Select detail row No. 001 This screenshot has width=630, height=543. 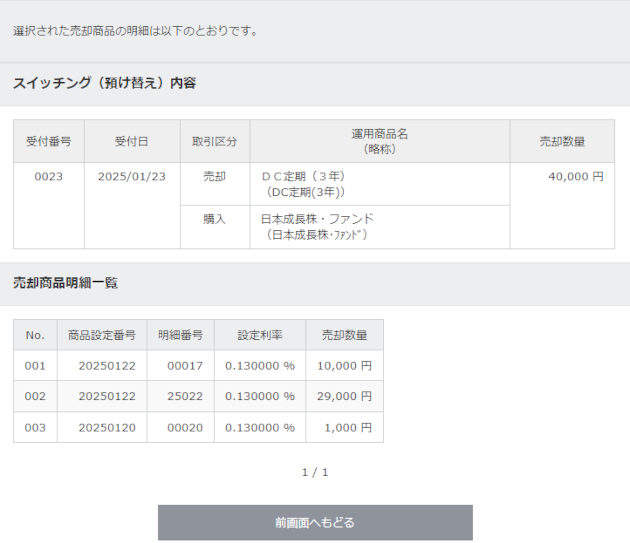35,366
